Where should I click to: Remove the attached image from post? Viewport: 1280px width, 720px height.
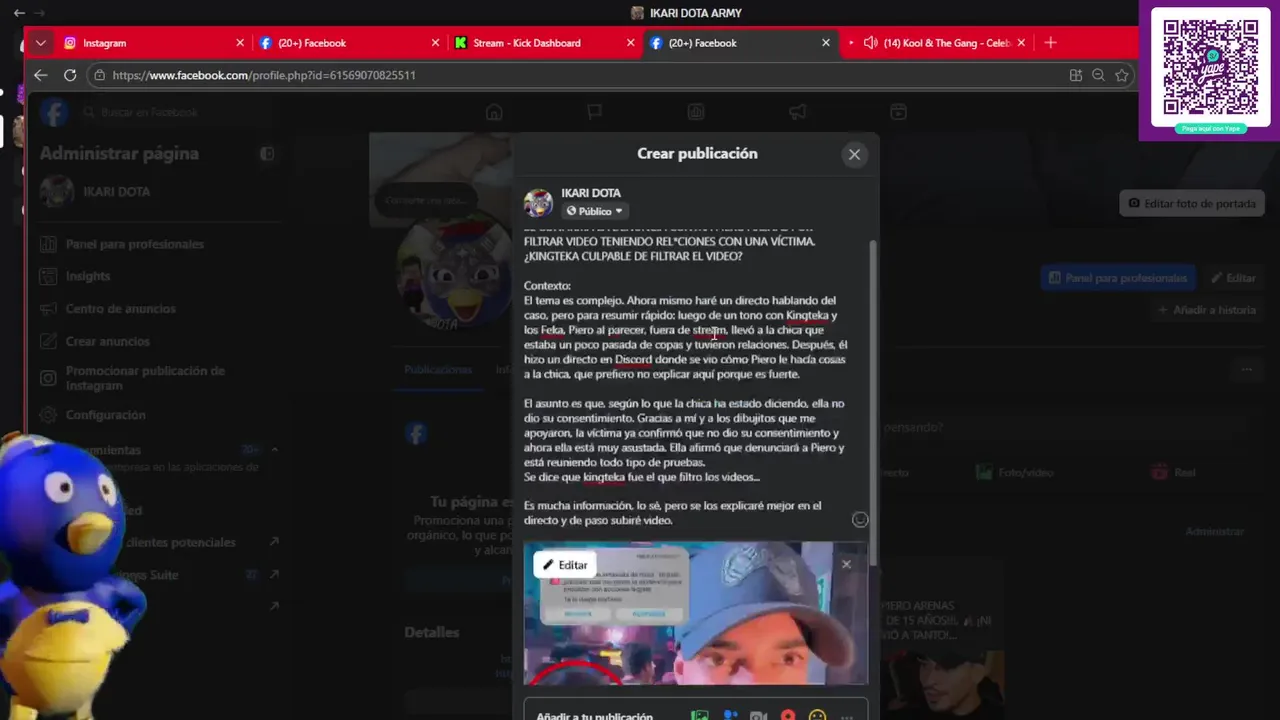(846, 564)
